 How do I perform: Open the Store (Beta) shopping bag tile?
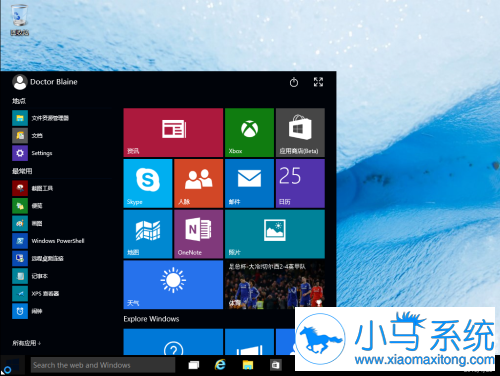coord(300,132)
